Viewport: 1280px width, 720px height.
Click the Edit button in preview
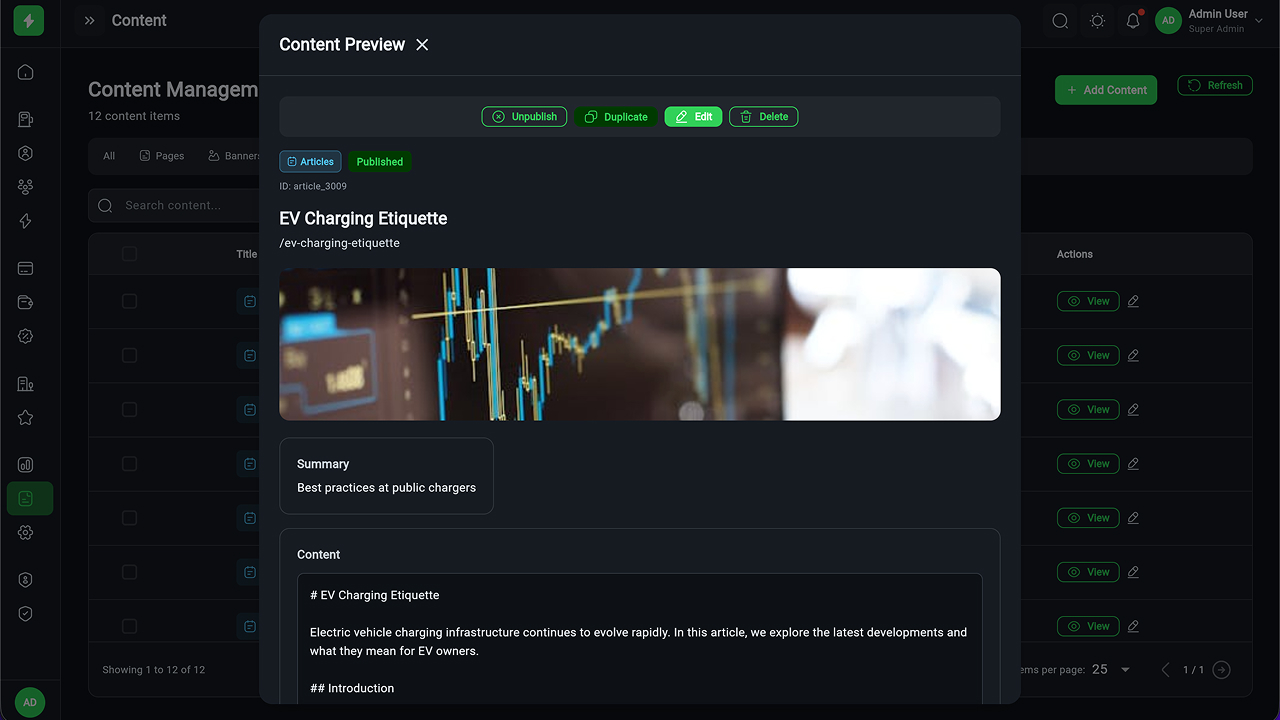pos(693,117)
